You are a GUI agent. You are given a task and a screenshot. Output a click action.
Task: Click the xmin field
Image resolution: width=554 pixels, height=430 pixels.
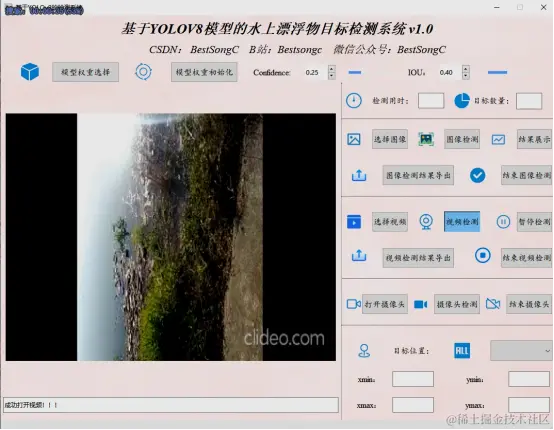413,379
